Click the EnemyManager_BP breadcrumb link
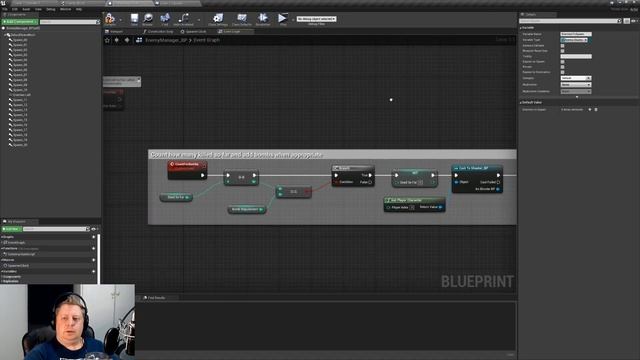 (166, 40)
